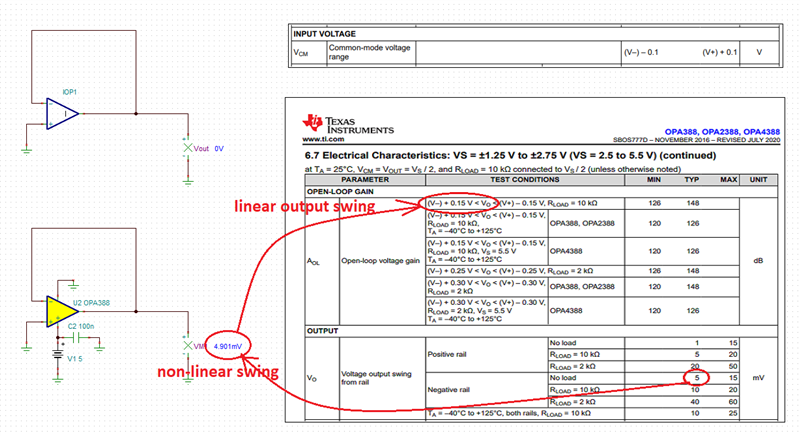Click the circled 4.901mV reading
Image resolution: width=800 pixels, height=436 pixels.
point(228,346)
